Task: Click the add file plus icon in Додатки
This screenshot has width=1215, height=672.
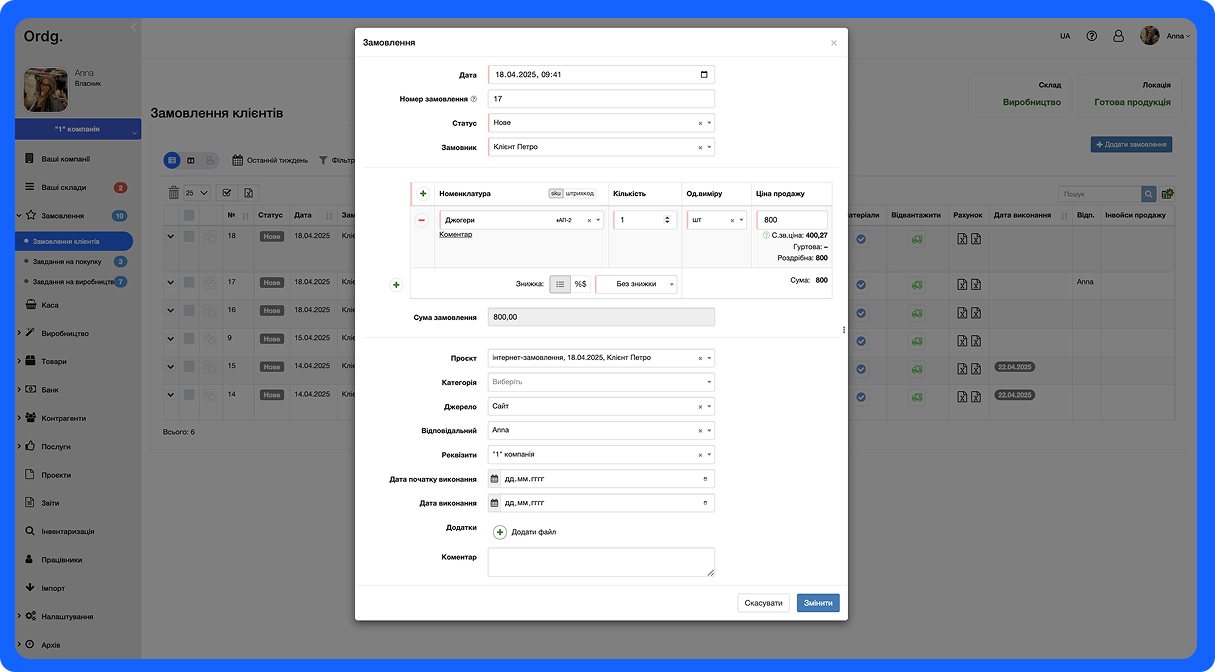Action: pyautogui.click(x=500, y=532)
